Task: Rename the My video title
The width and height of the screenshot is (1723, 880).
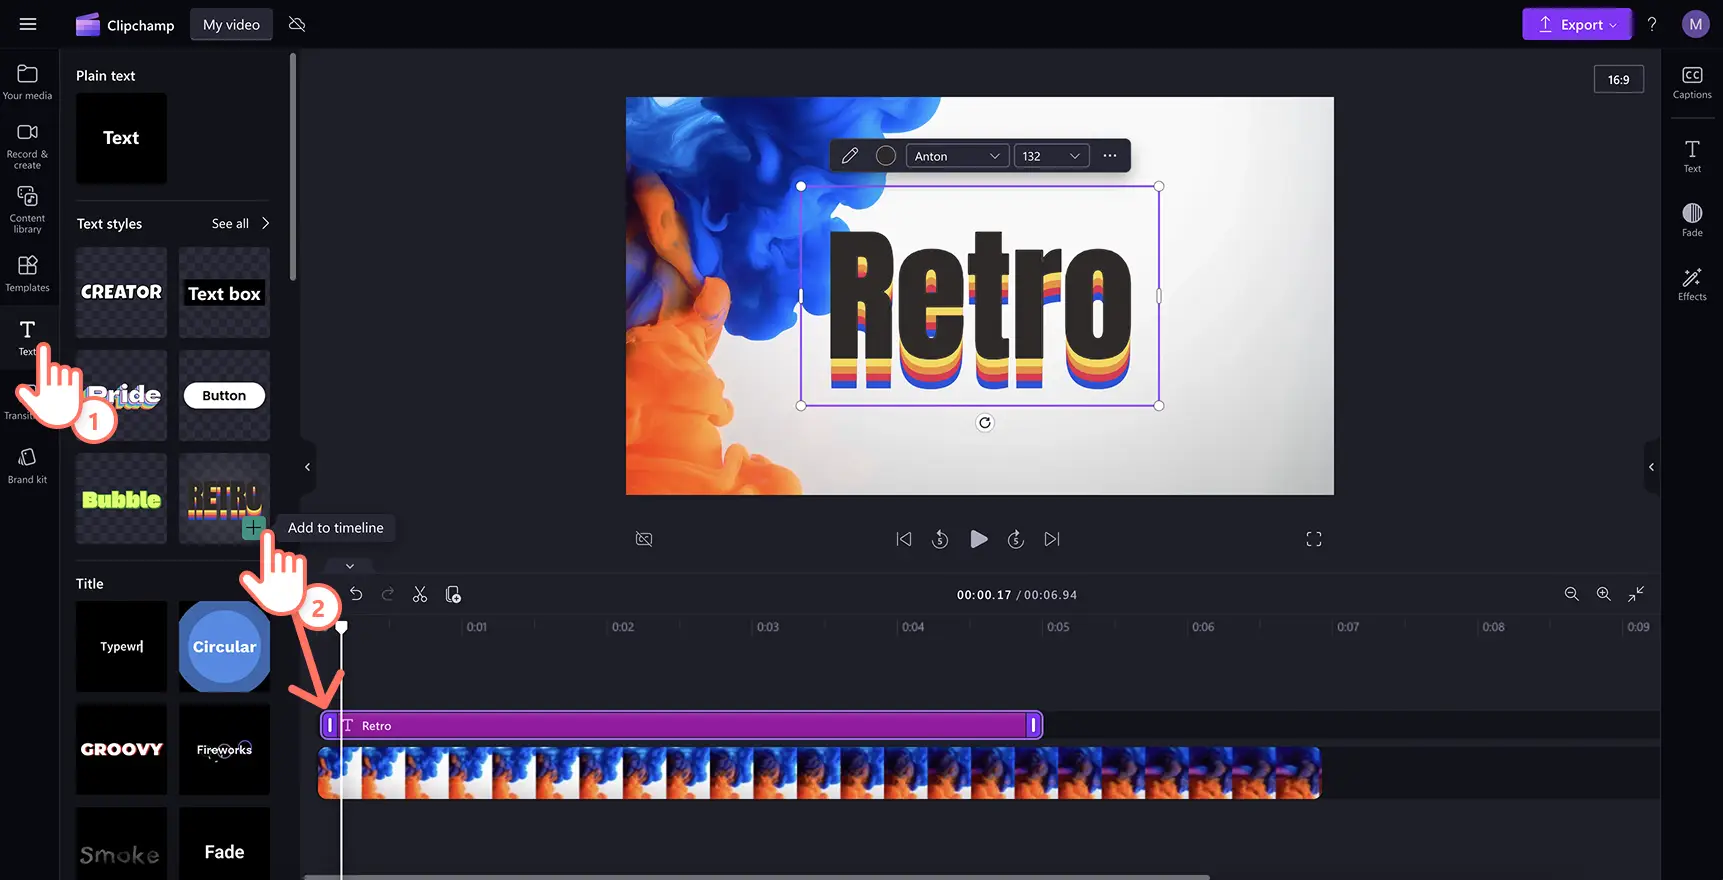Action: [x=231, y=25]
